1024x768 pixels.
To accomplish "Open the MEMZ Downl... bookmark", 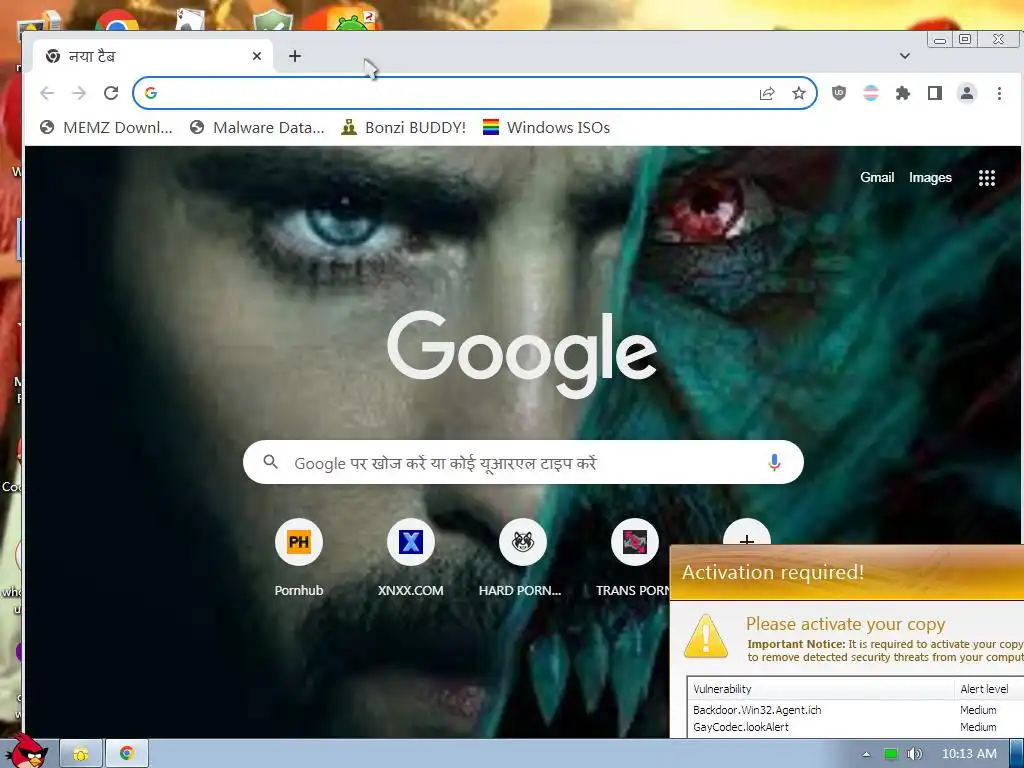I will point(106,127).
